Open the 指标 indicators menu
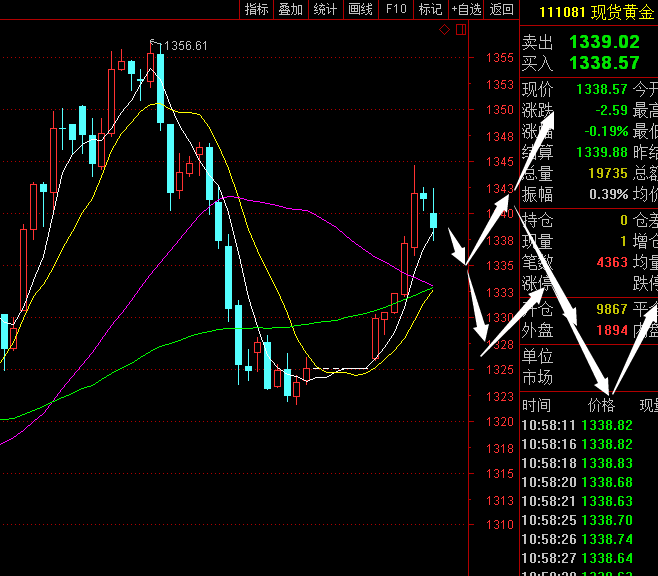Image resolution: width=658 pixels, height=576 pixels. [x=256, y=9]
